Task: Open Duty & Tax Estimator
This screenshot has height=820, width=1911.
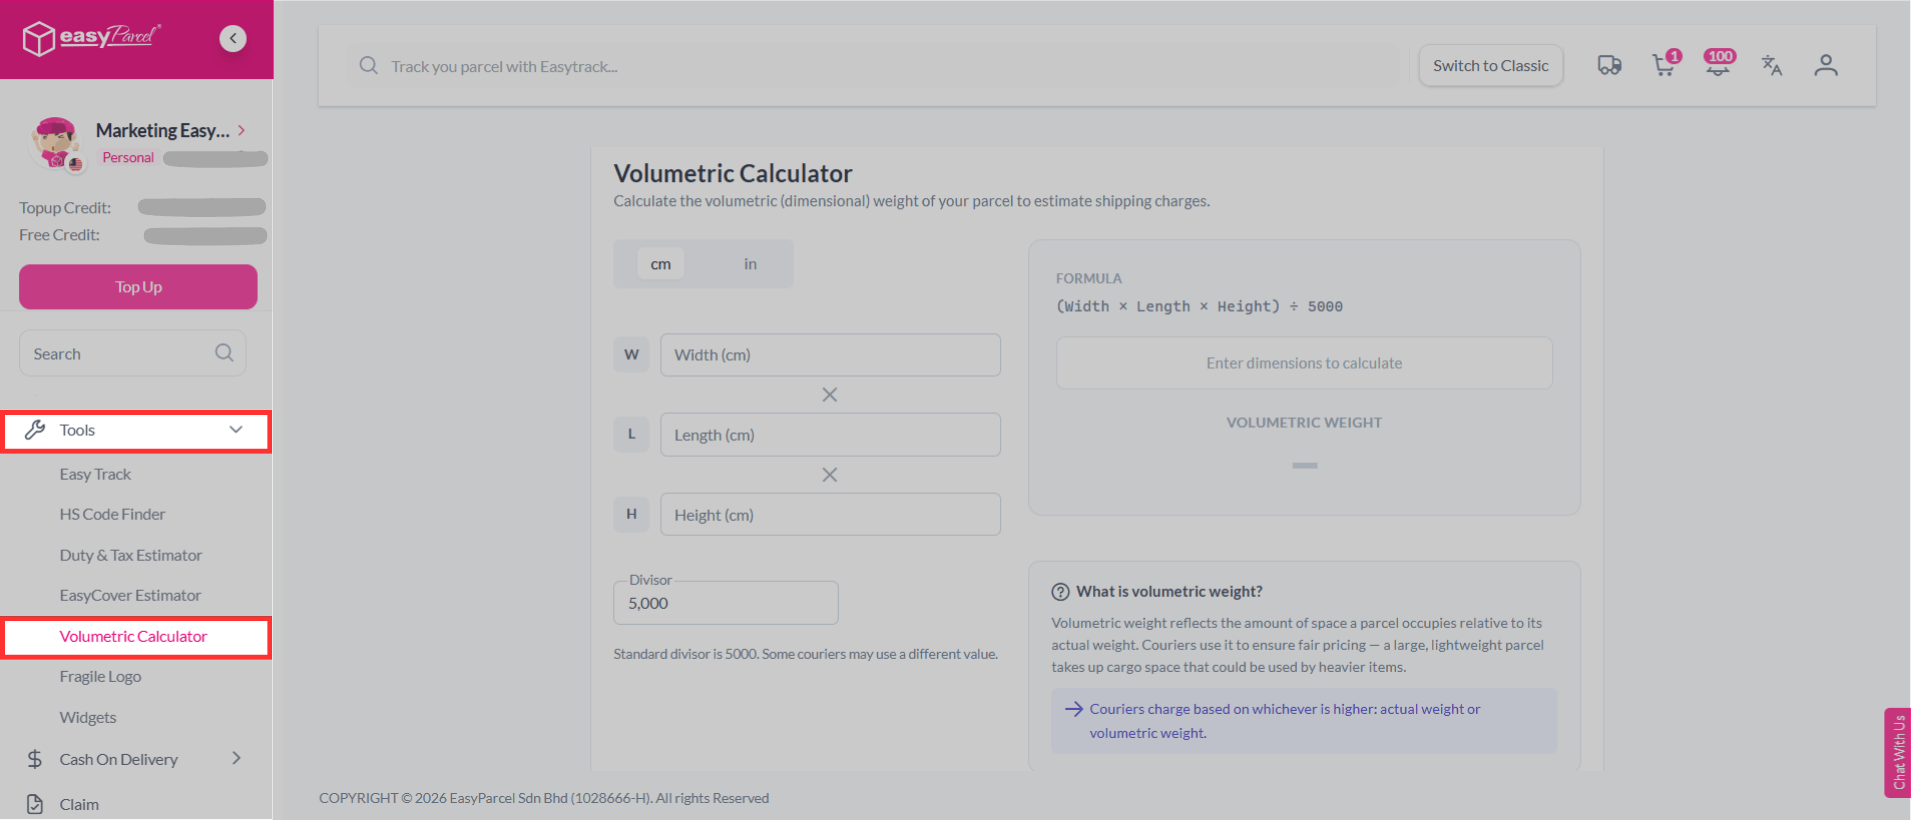Action: [x=131, y=555]
